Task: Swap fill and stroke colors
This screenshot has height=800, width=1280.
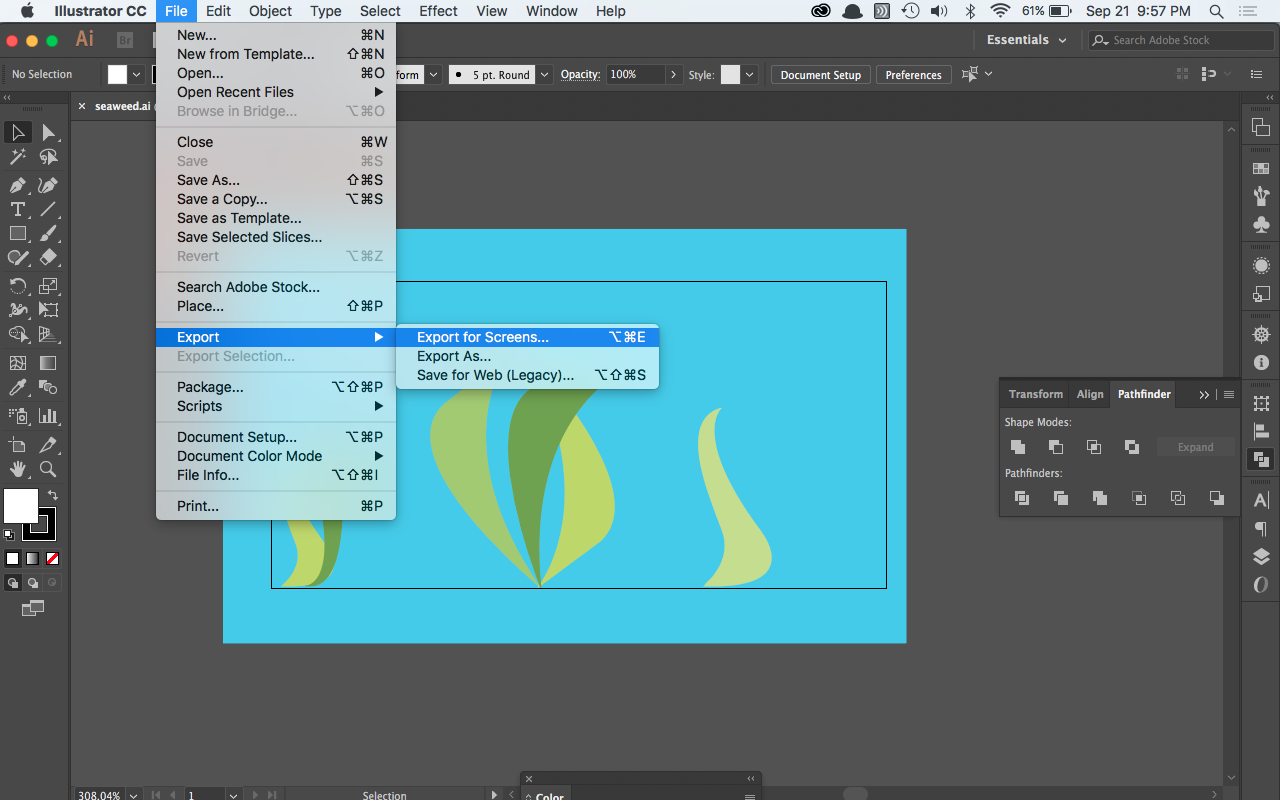Action: (x=52, y=495)
